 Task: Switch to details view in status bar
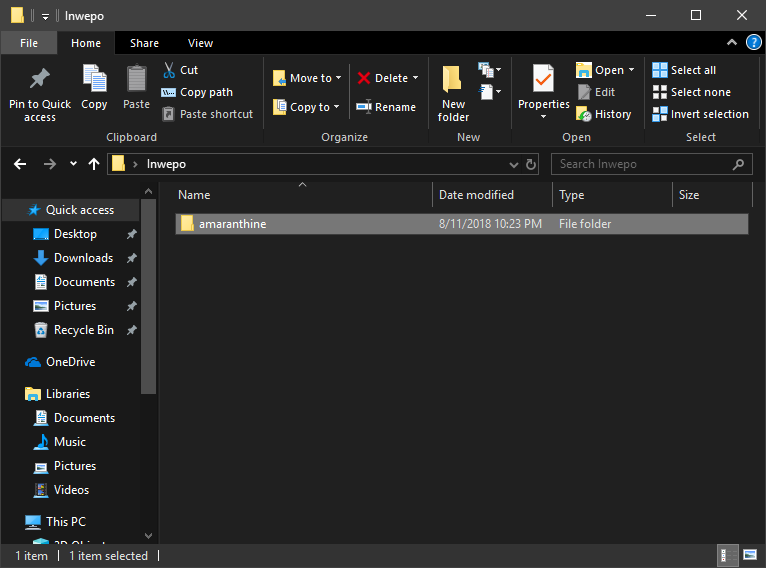point(727,555)
